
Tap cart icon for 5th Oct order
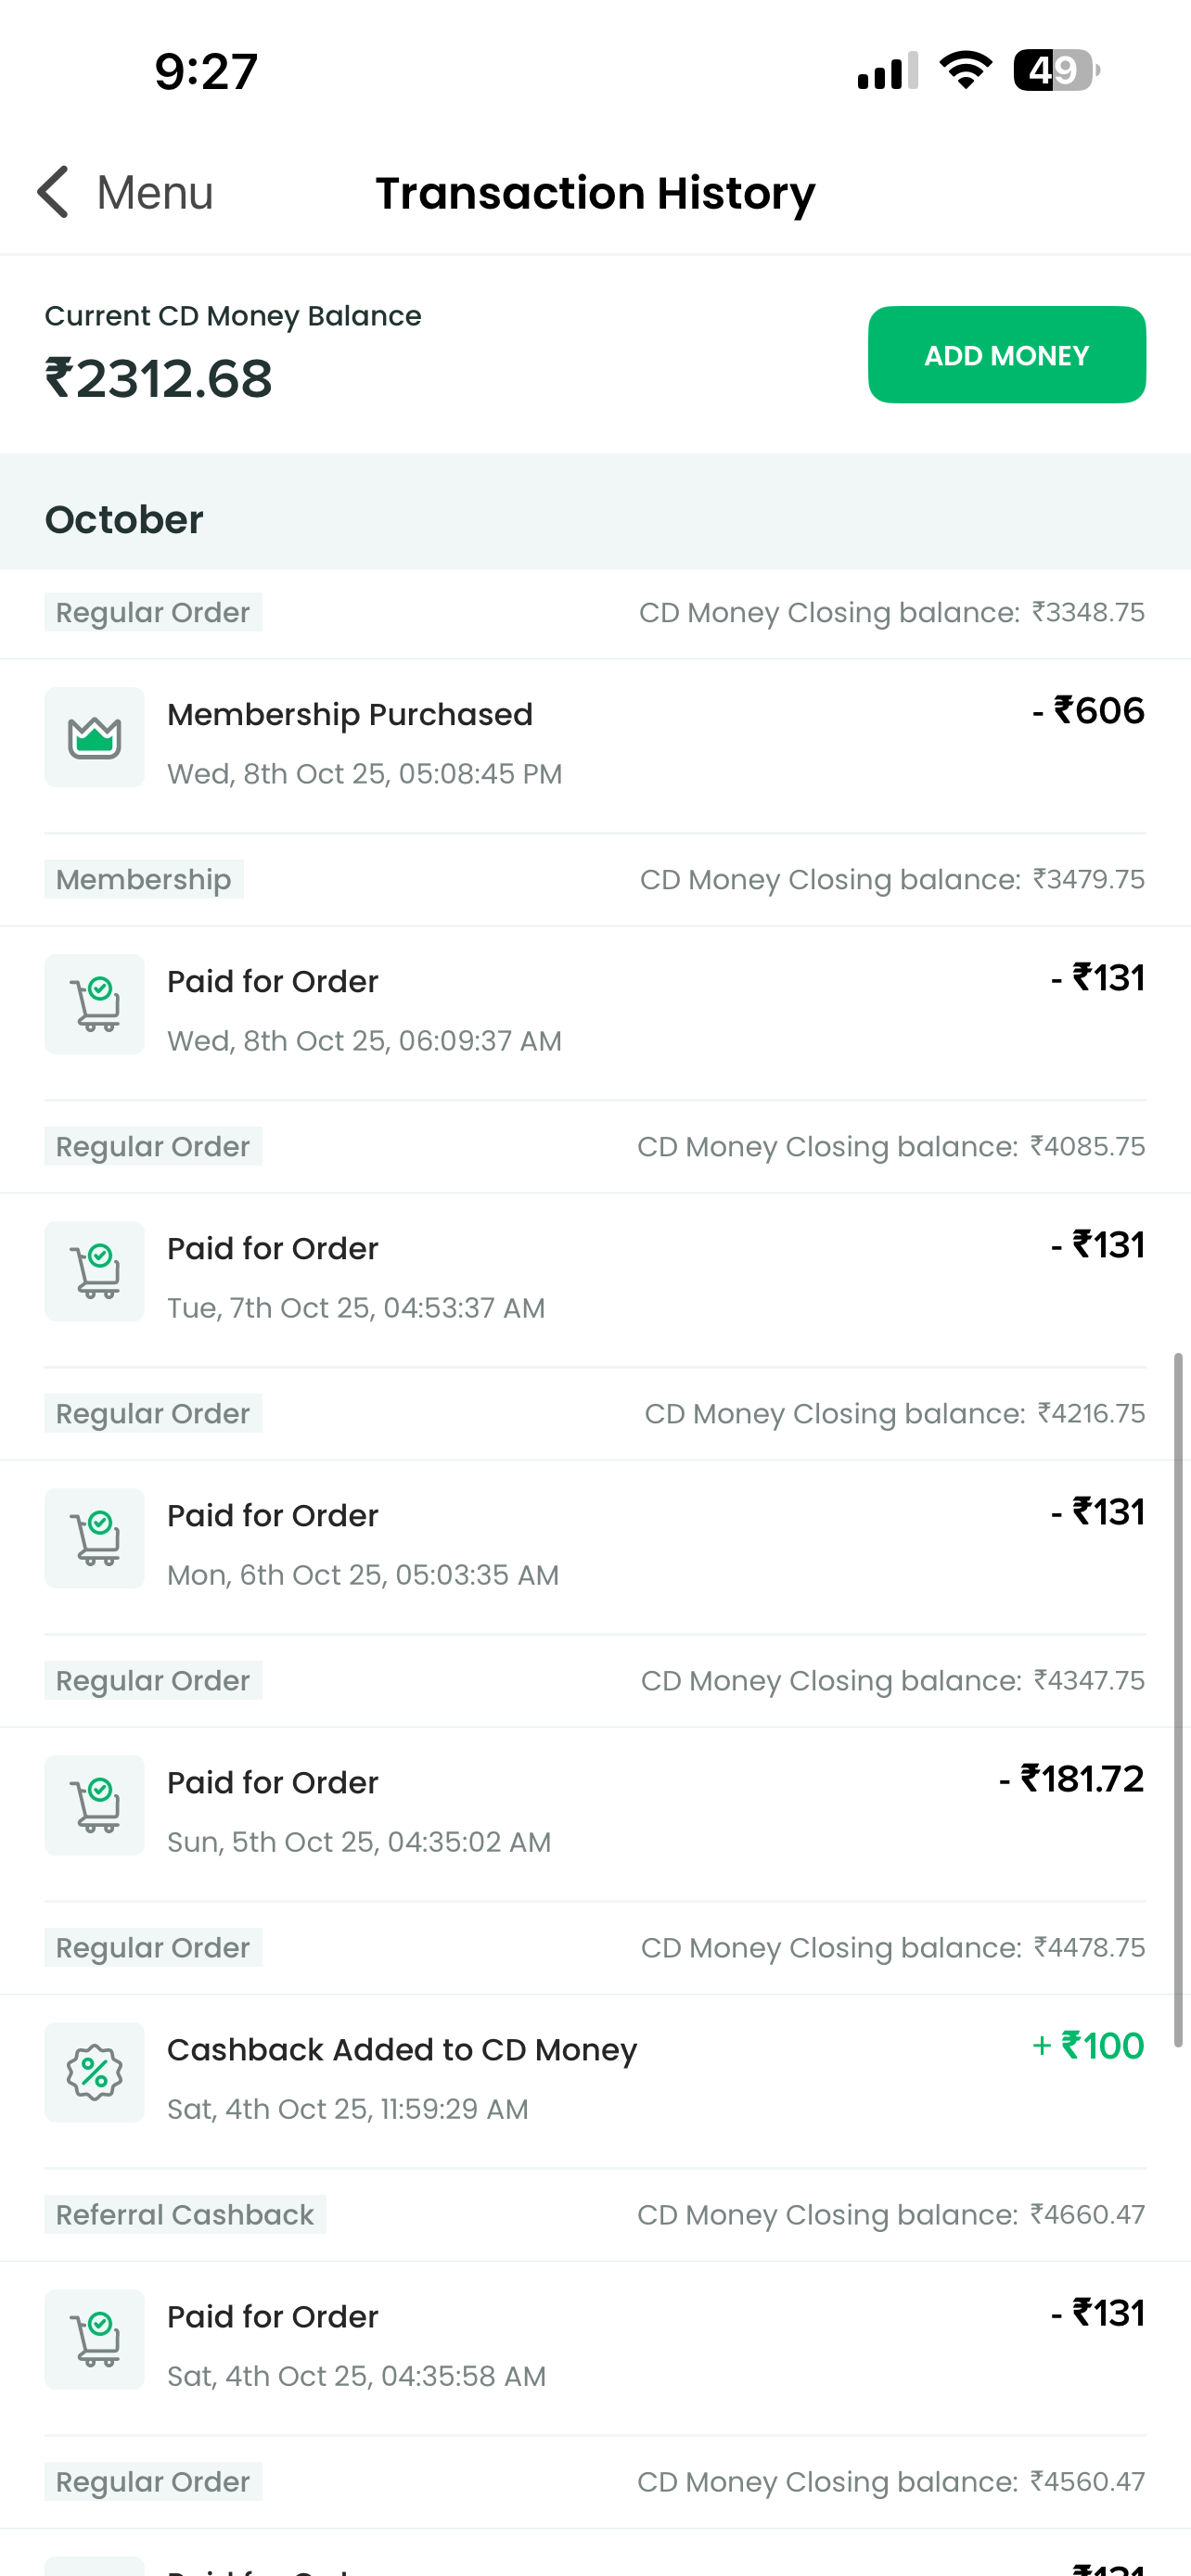point(95,1806)
